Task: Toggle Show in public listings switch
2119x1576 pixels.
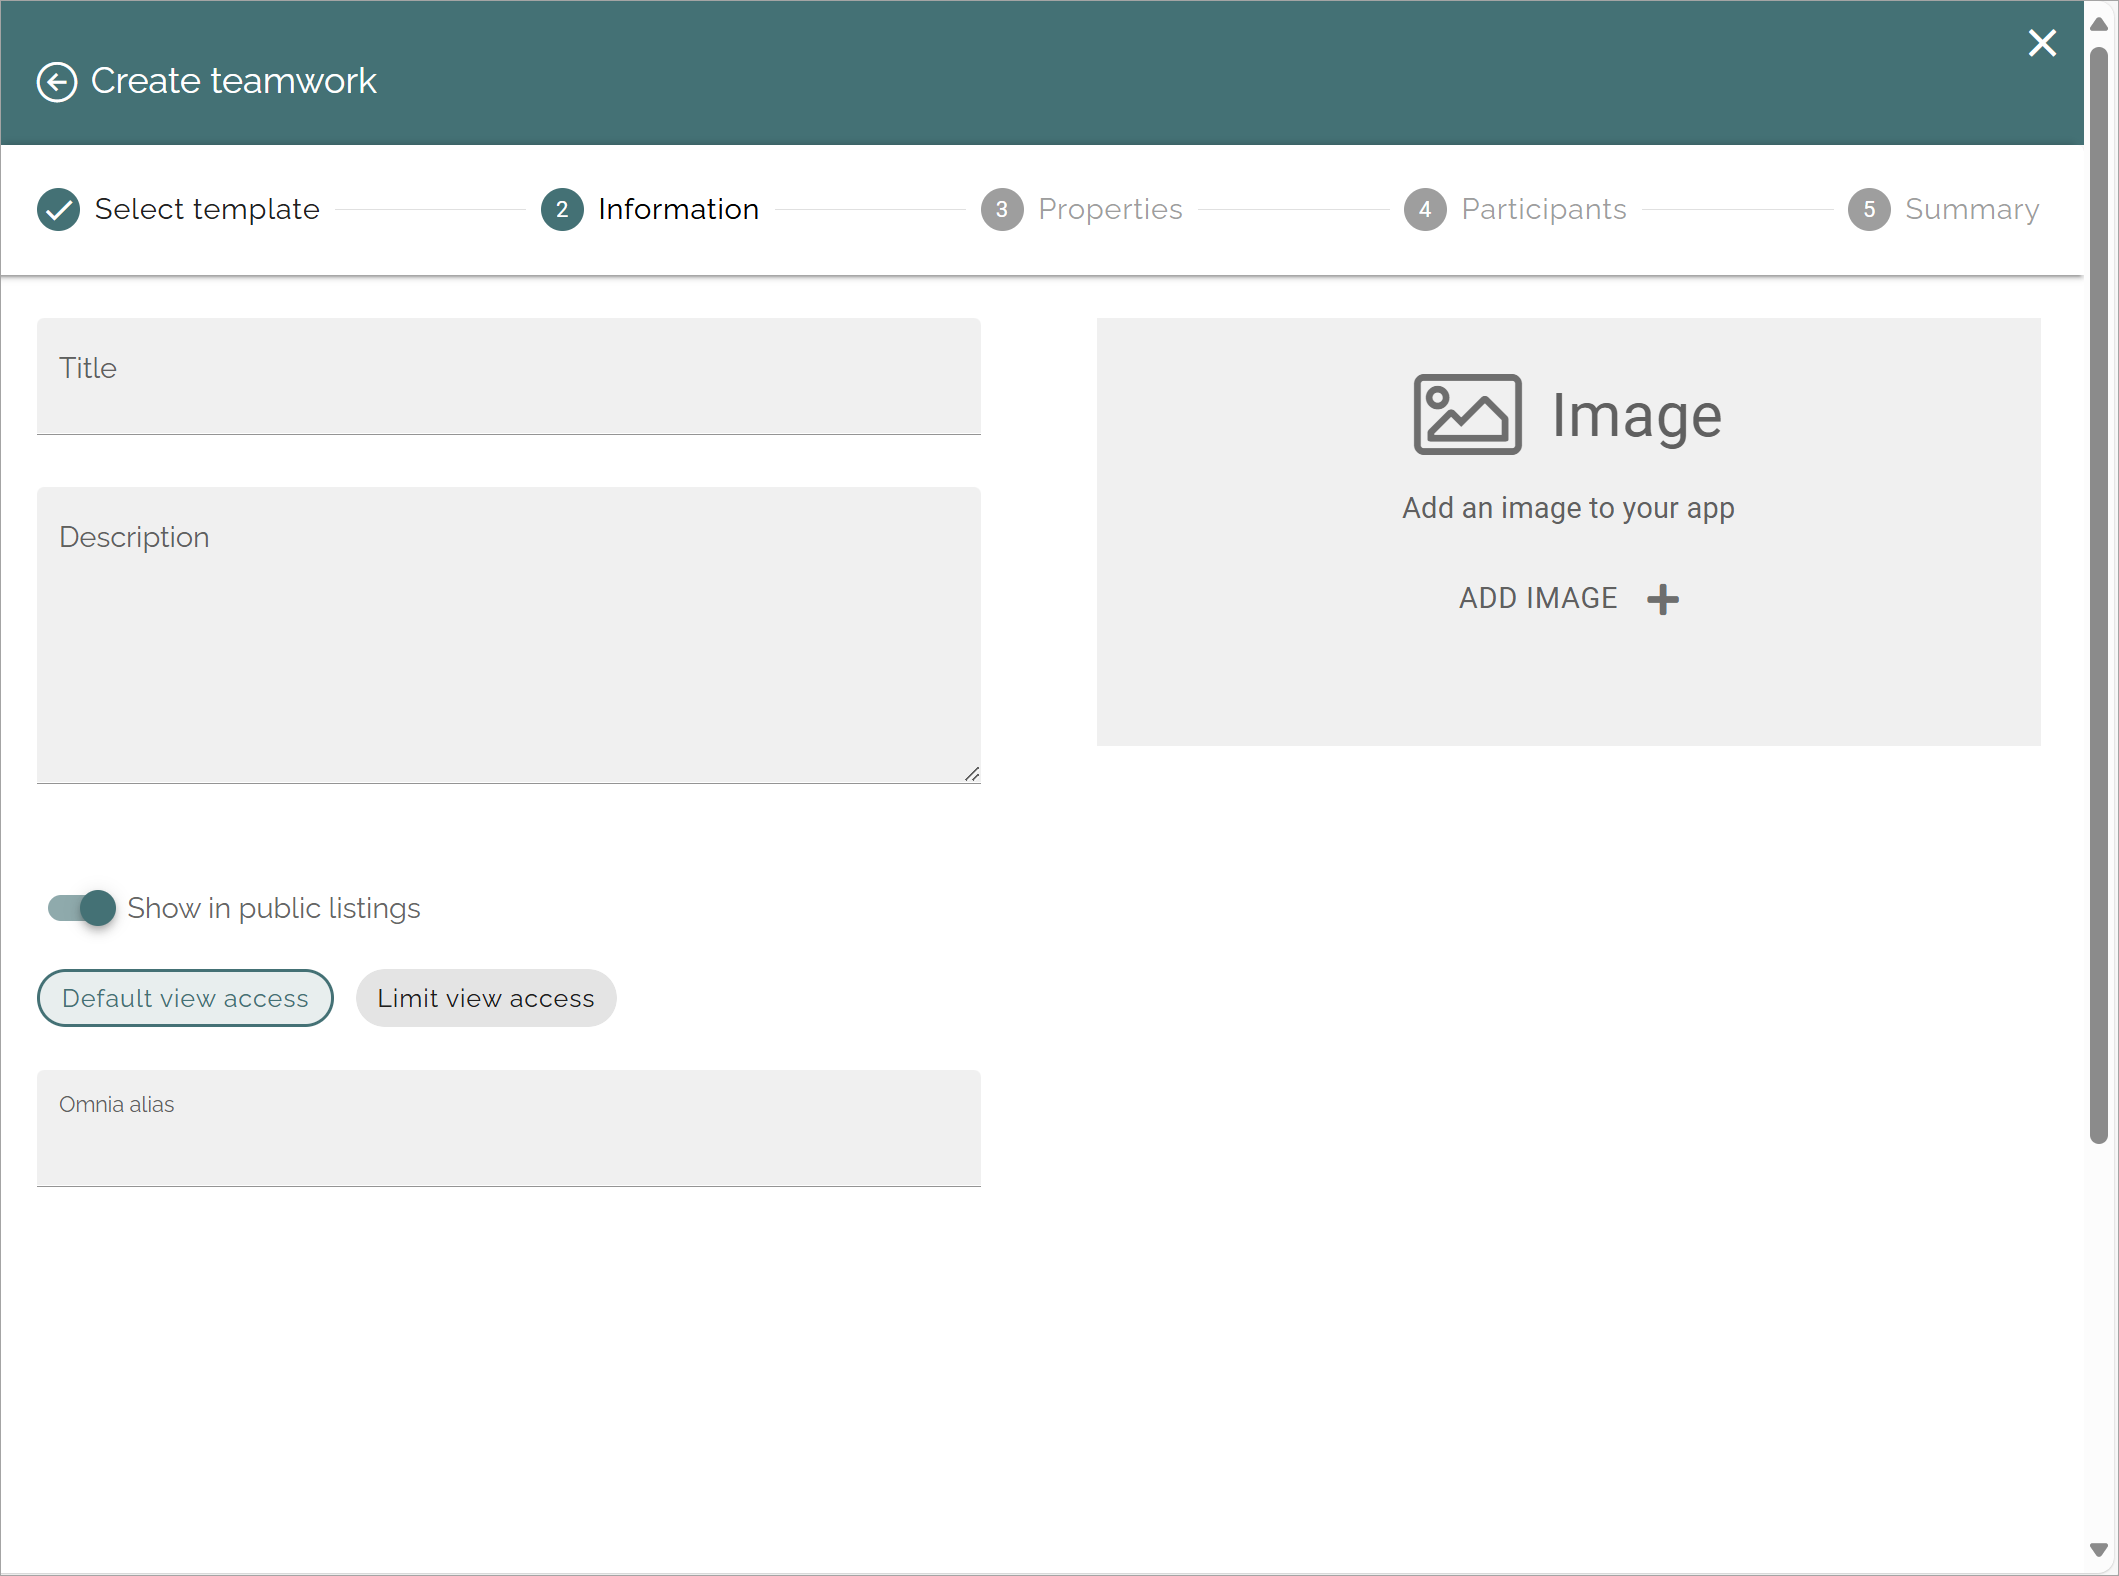Action: 82,908
